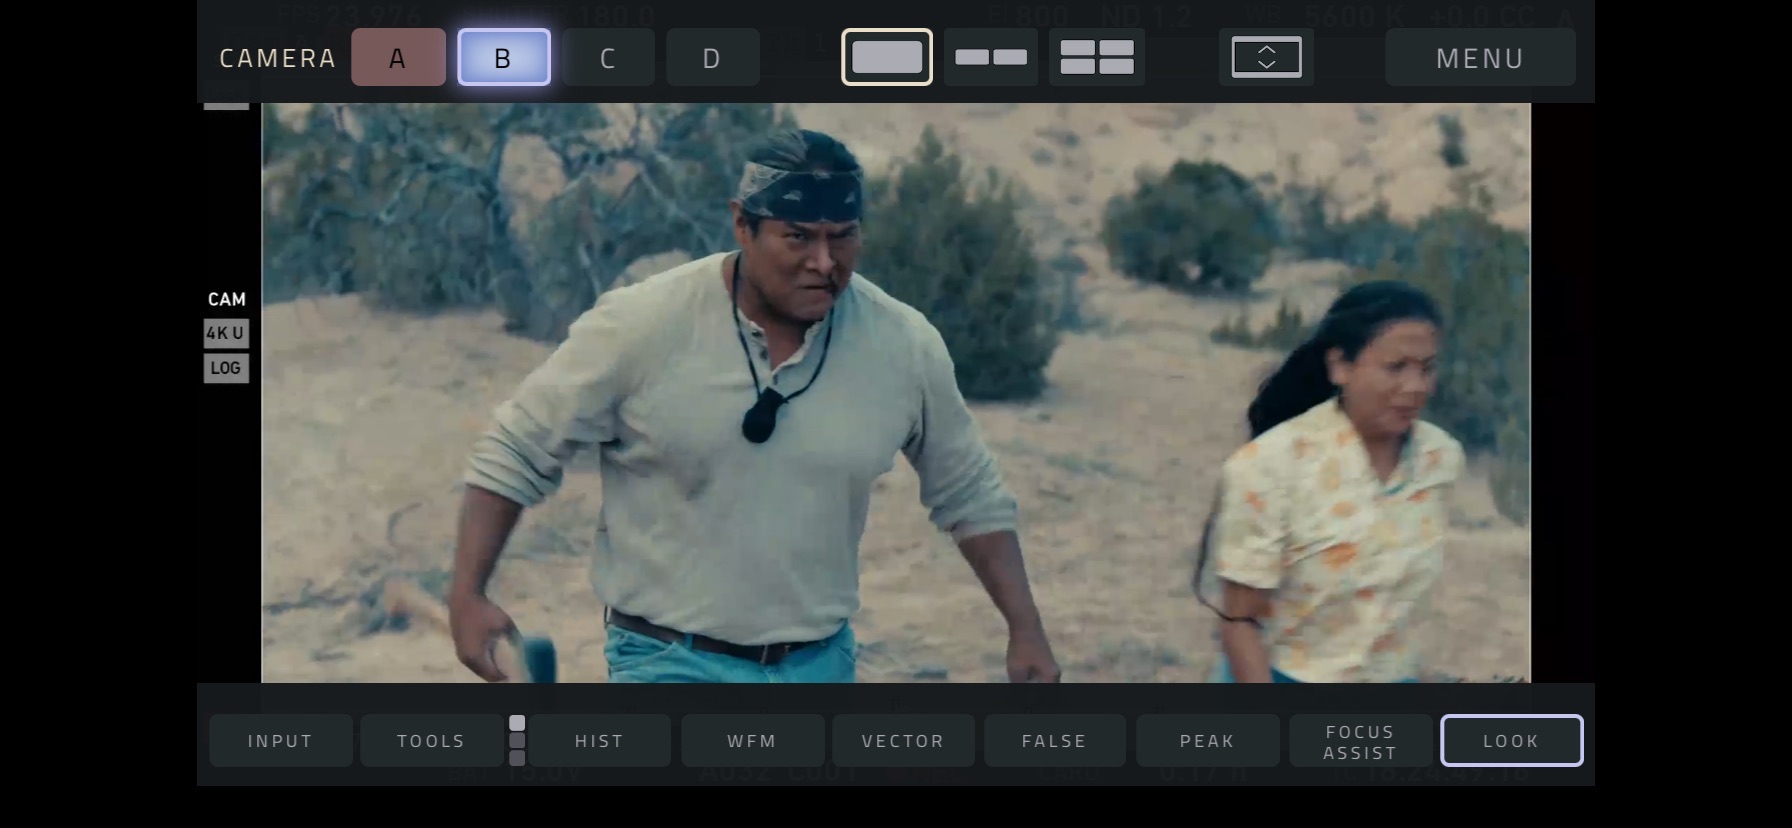Select camera A
The image size is (1792, 828).
(398, 58)
